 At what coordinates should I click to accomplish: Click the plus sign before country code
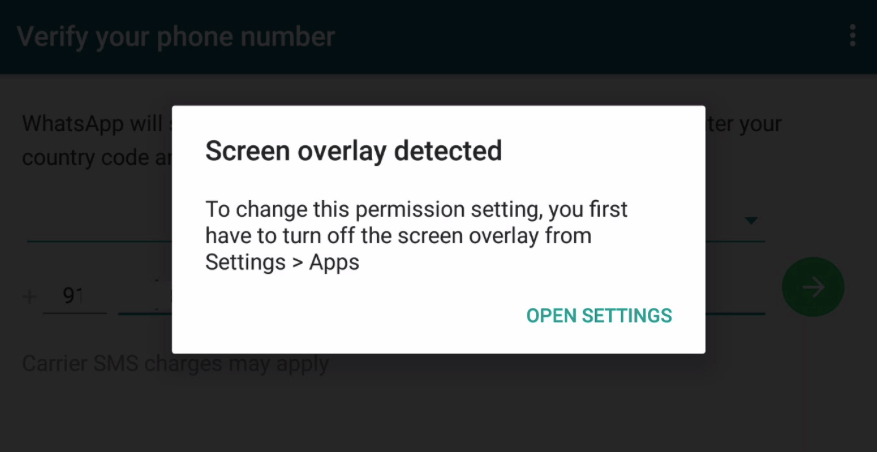click(29, 296)
